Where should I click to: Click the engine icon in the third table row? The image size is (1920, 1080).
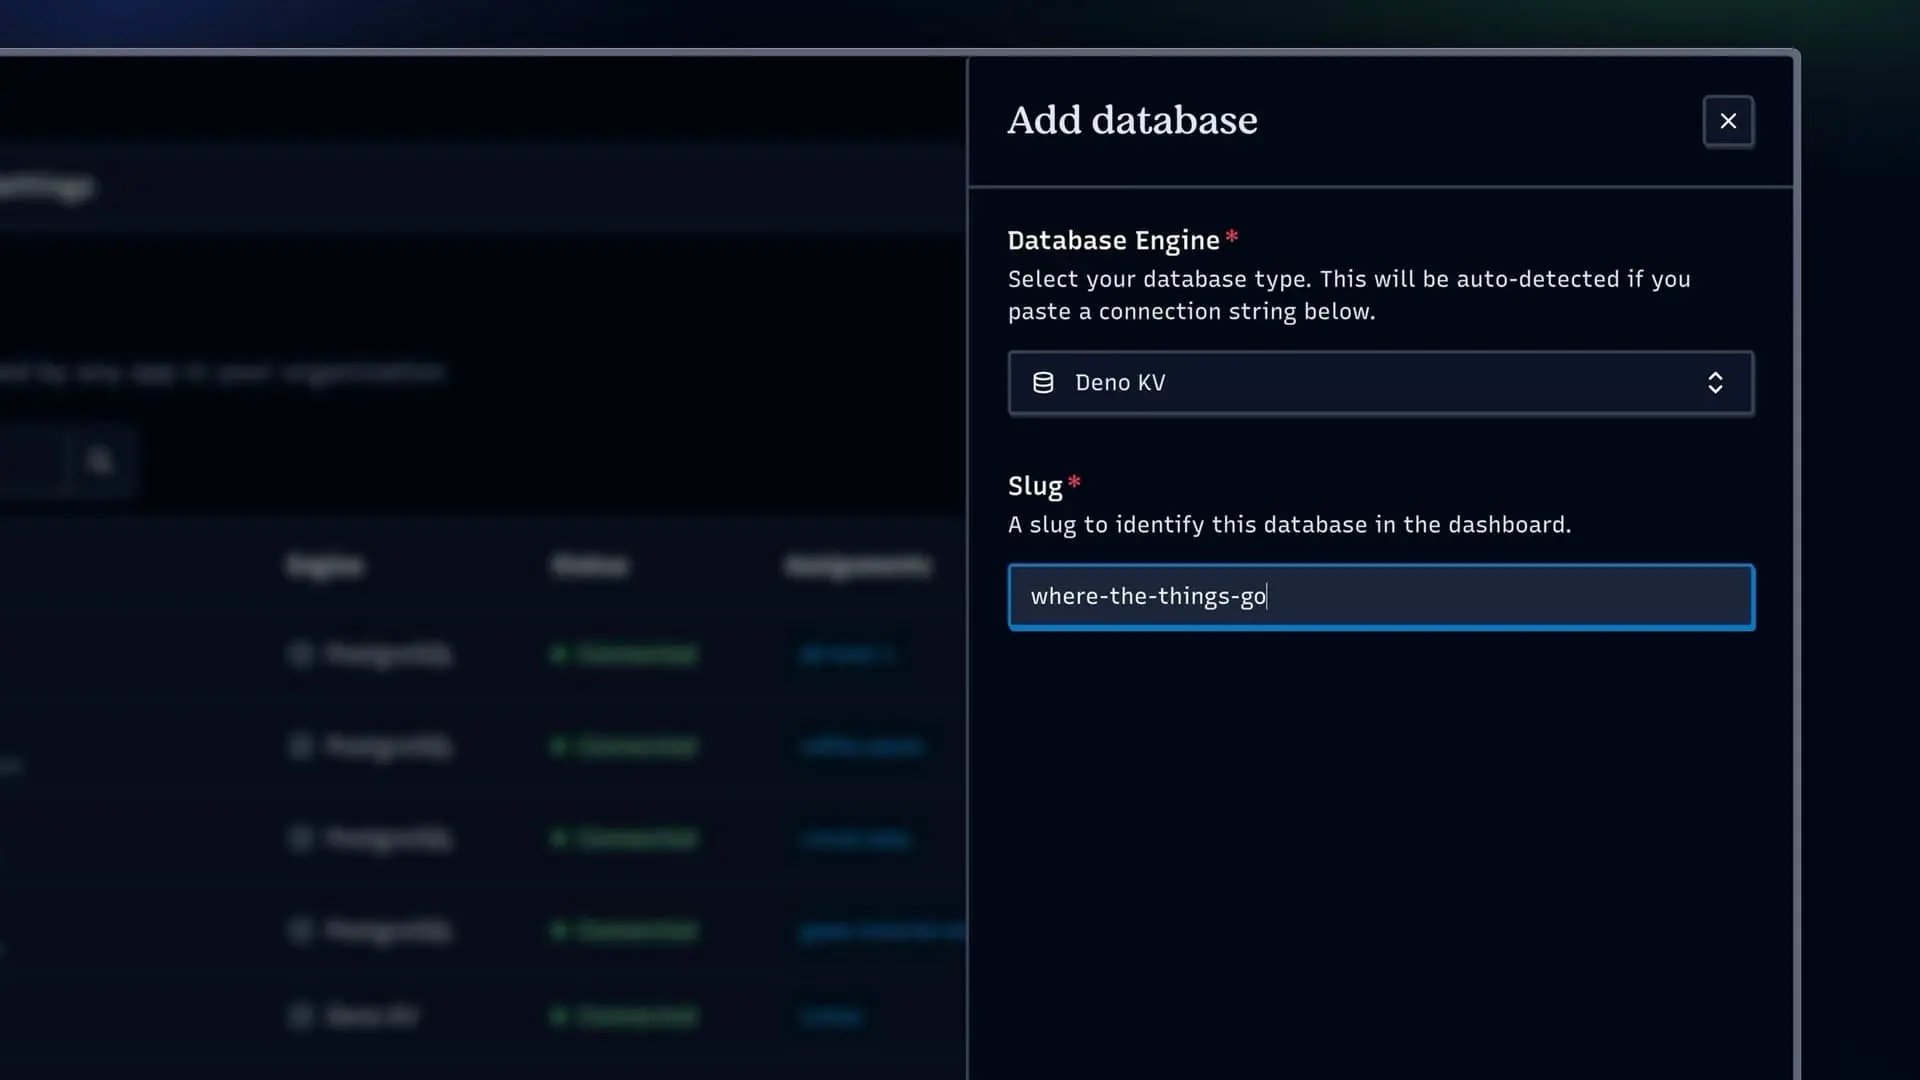coord(301,839)
